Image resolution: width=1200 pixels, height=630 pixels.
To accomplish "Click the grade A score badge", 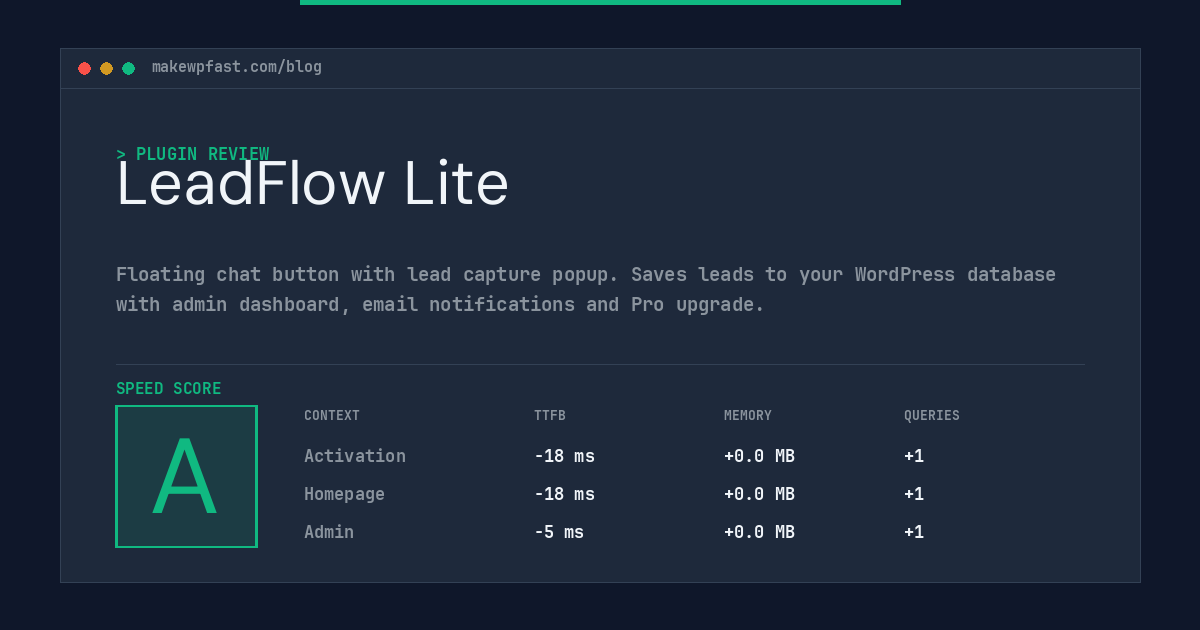I will tap(187, 476).
